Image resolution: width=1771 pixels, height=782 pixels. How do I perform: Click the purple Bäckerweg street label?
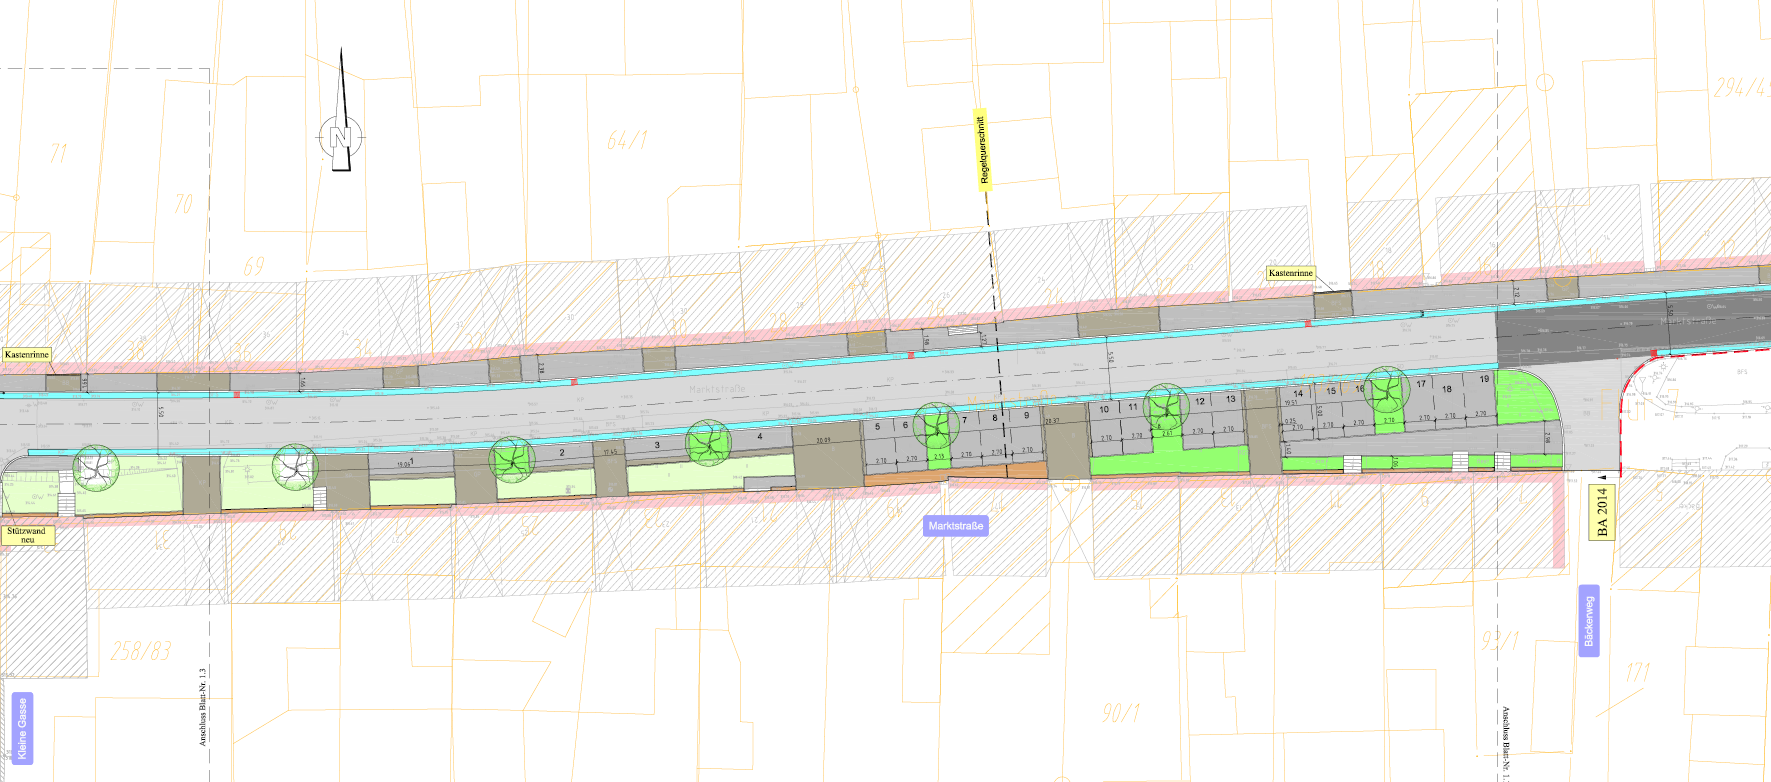click(x=1588, y=621)
